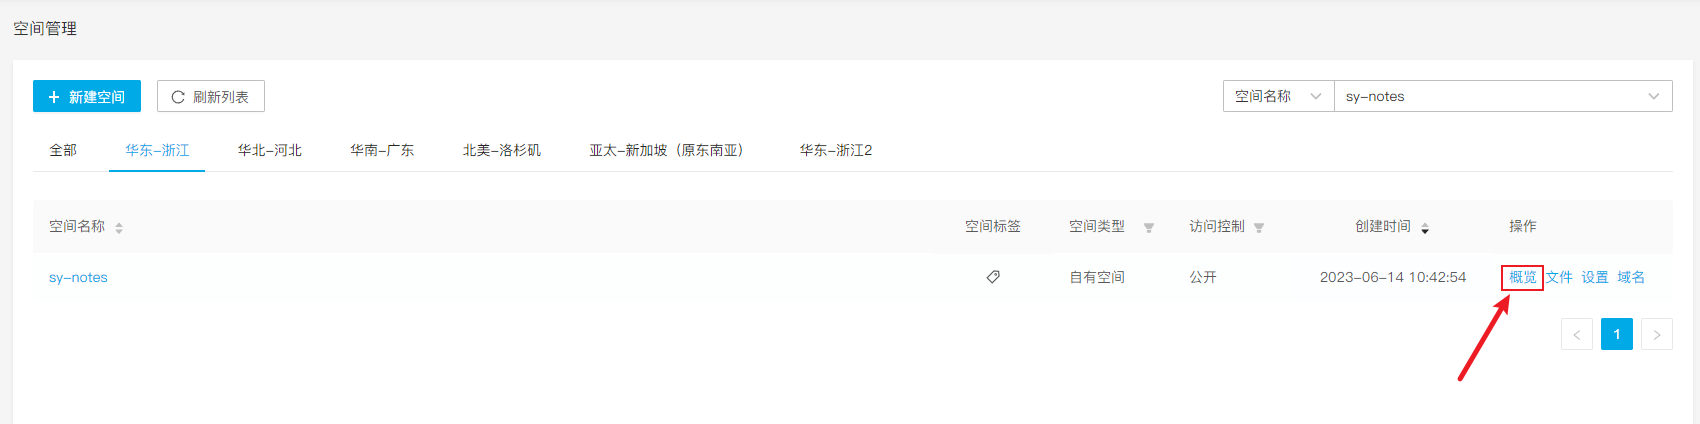Image resolution: width=1700 pixels, height=424 pixels.
Task: Open 概览 for sy-notes
Action: tap(1523, 277)
